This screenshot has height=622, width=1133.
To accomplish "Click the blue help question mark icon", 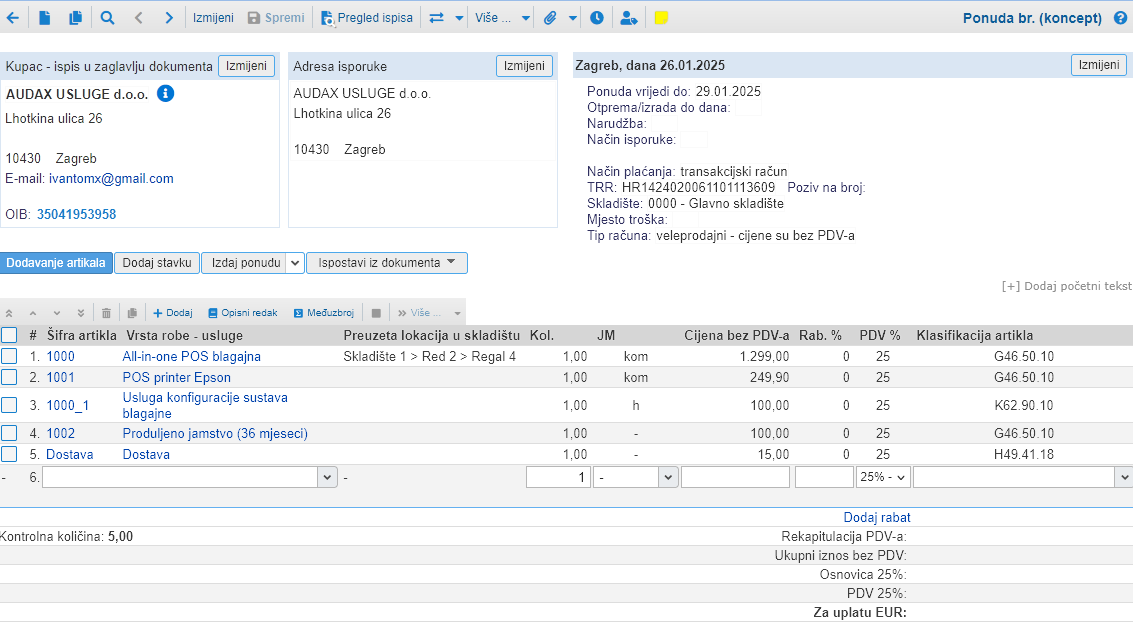I will click(x=1120, y=18).
